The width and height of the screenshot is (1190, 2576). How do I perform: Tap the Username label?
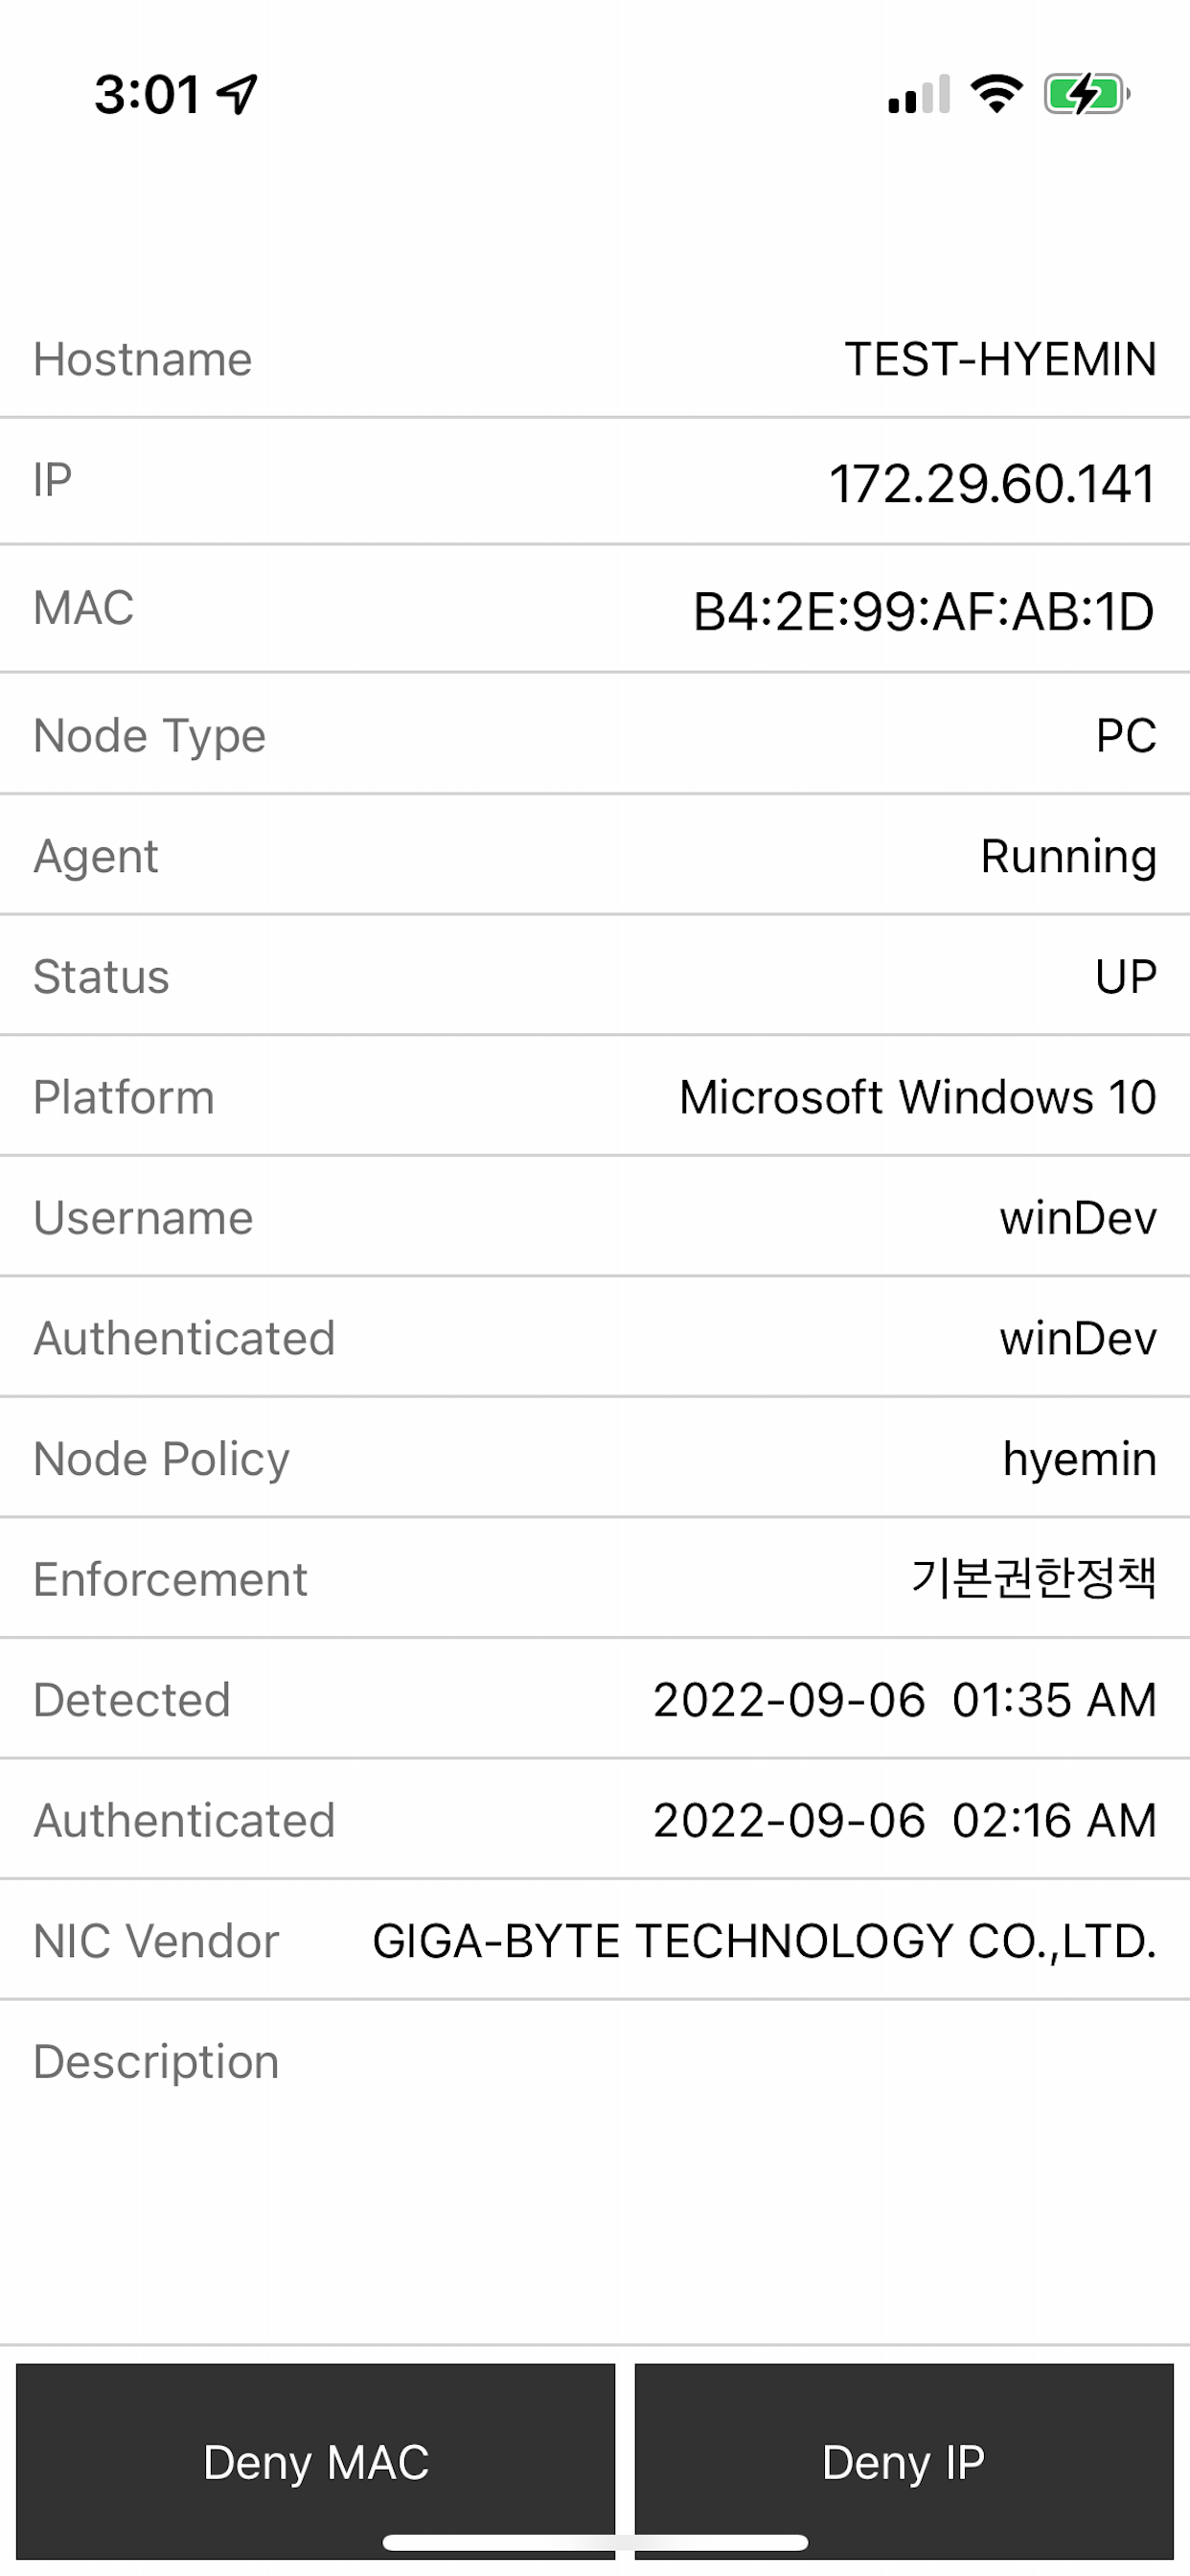(x=144, y=1218)
